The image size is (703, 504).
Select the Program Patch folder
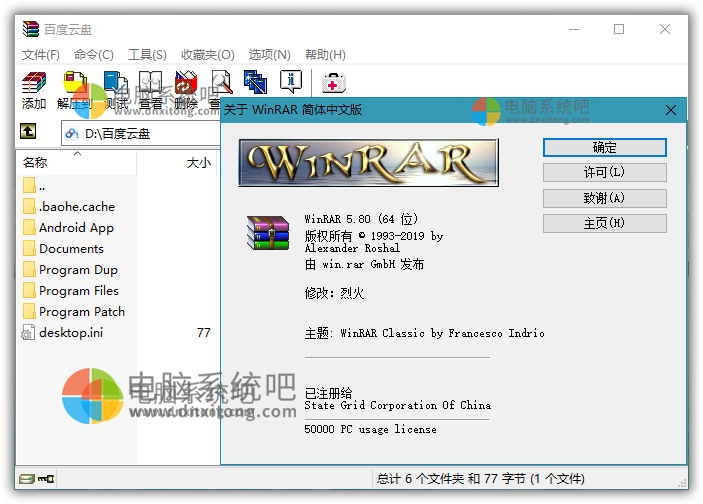coord(76,312)
